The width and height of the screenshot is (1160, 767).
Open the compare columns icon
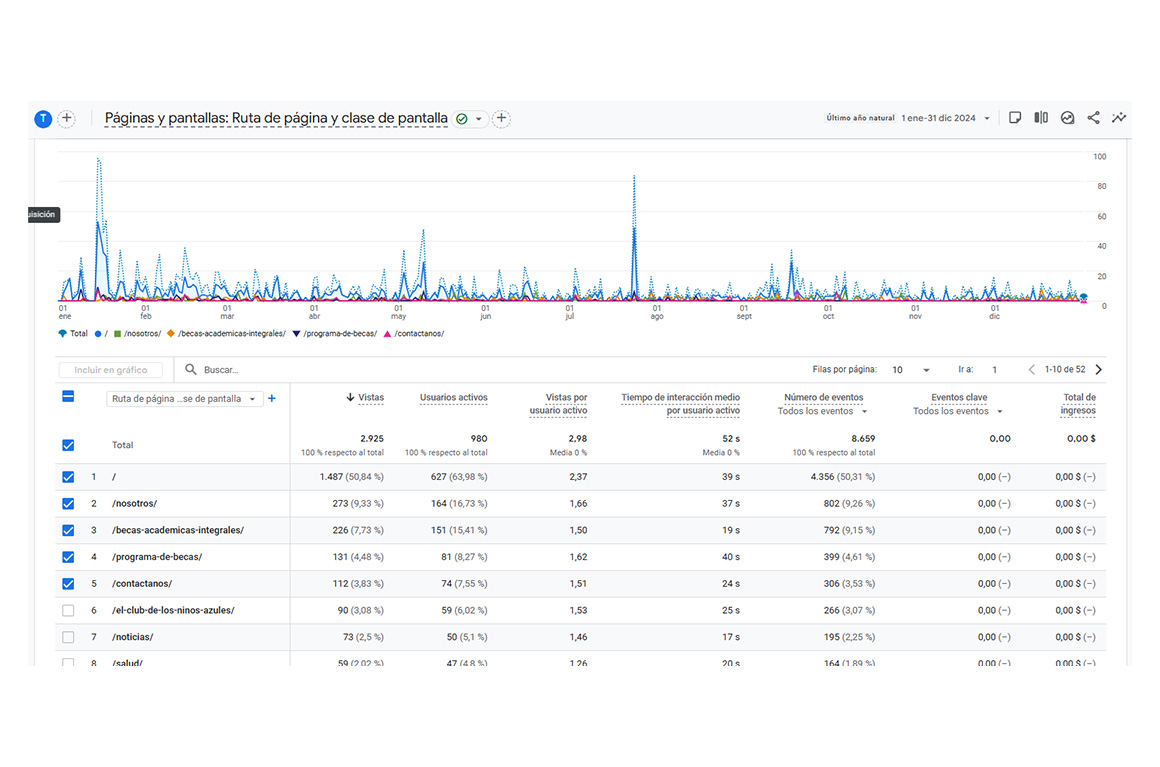pos(1041,118)
